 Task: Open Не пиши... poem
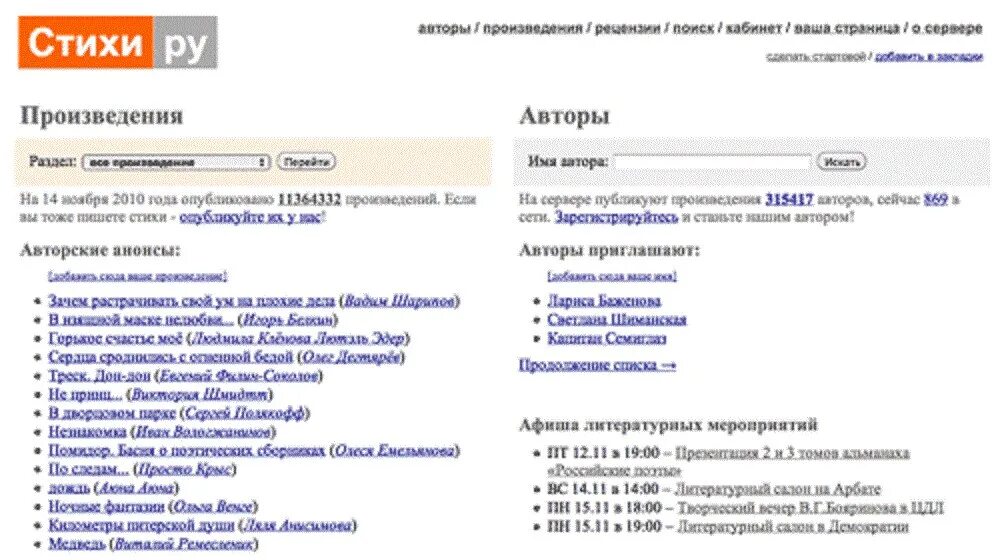(x=85, y=394)
